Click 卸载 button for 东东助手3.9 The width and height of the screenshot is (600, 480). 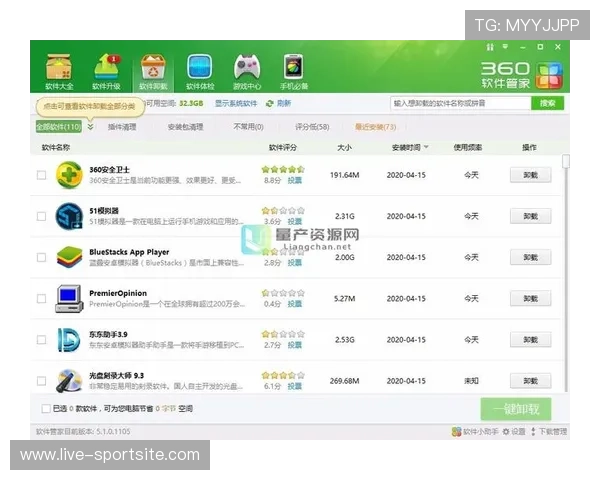tap(530, 340)
